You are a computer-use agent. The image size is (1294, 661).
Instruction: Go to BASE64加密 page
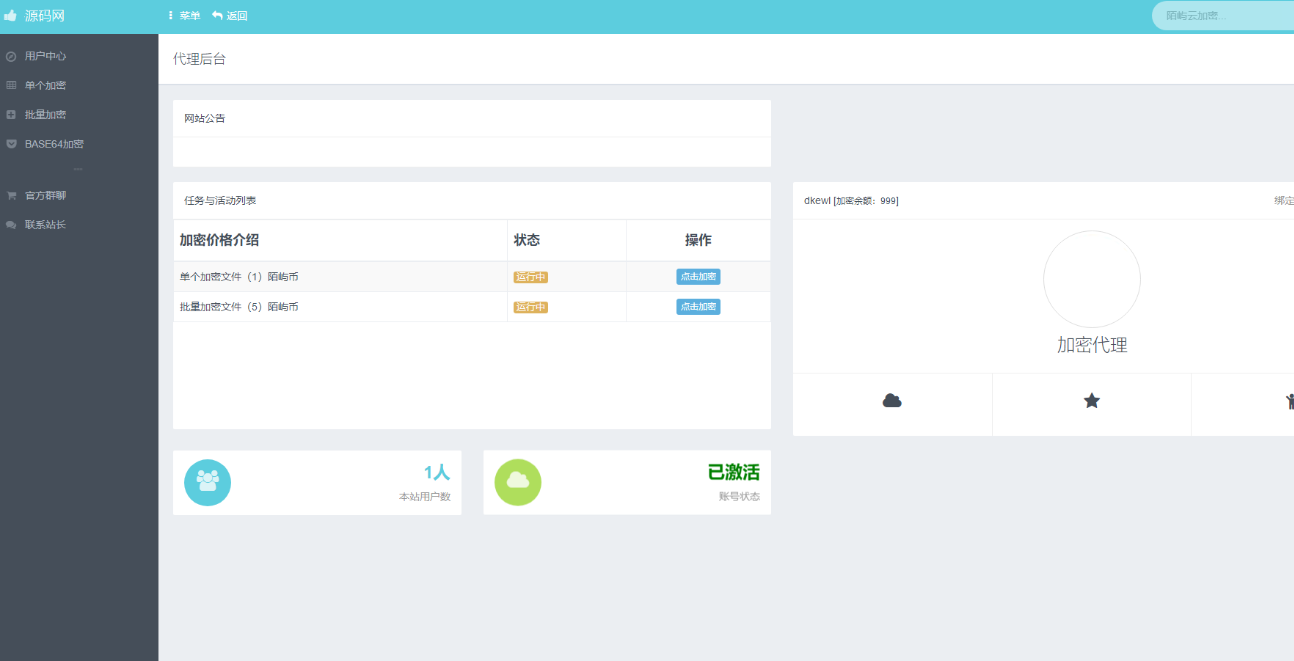(x=54, y=144)
